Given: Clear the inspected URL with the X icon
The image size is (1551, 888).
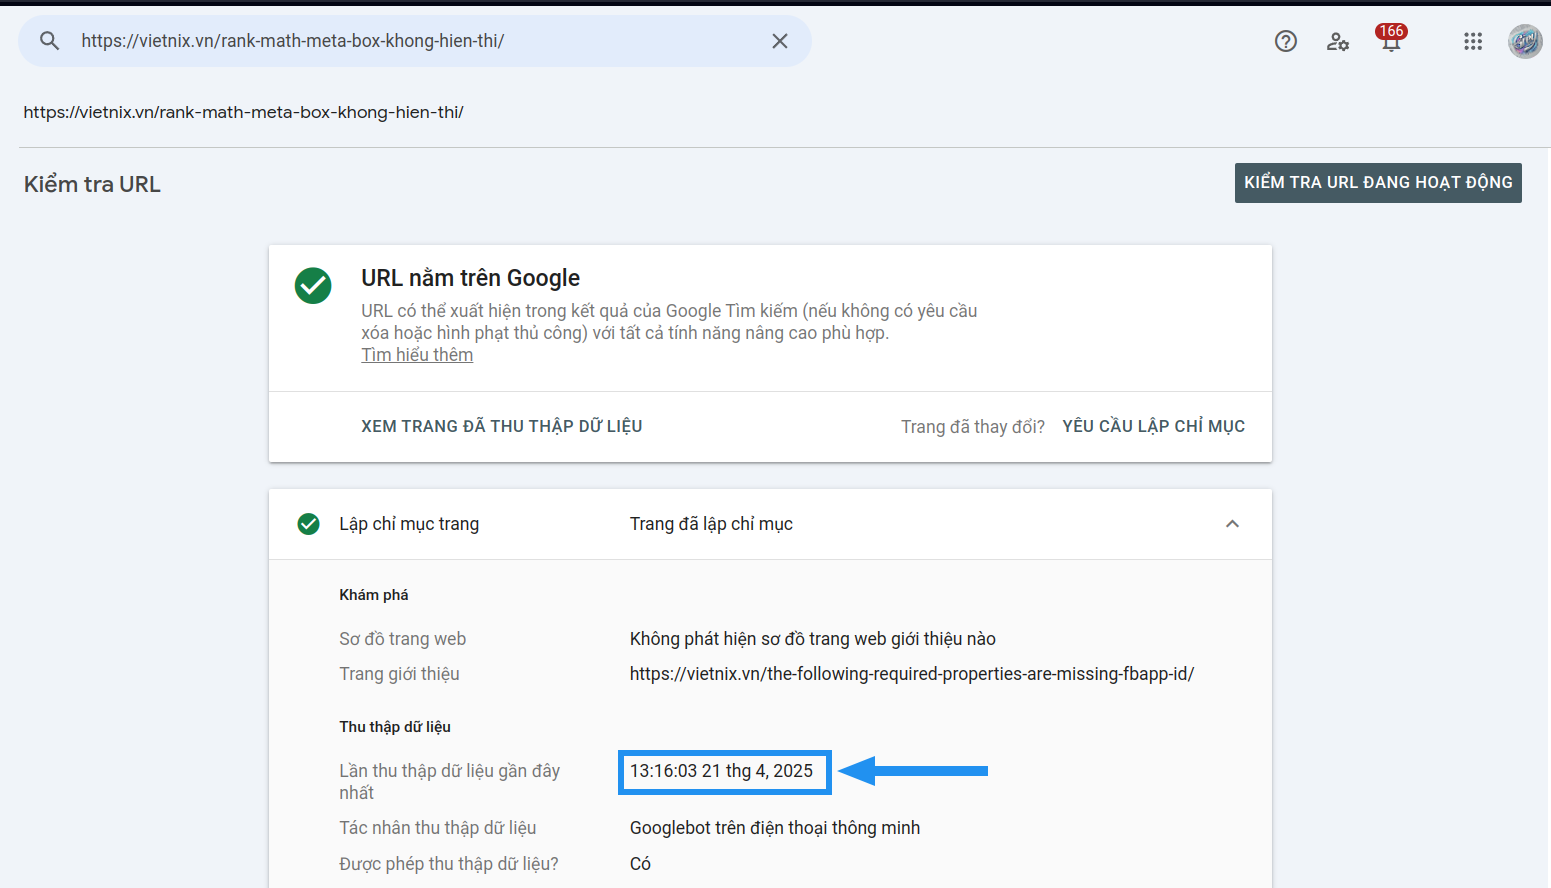Looking at the screenshot, I should (780, 41).
